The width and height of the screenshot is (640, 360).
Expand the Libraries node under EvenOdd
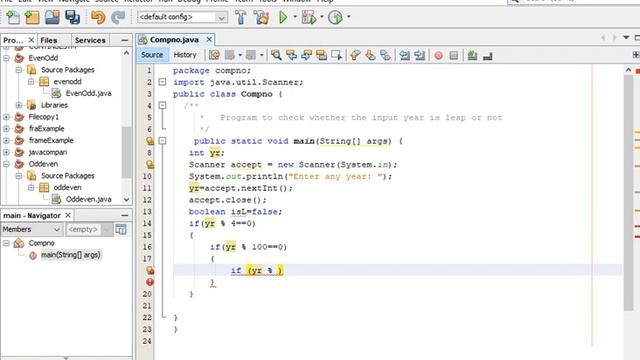[19, 105]
